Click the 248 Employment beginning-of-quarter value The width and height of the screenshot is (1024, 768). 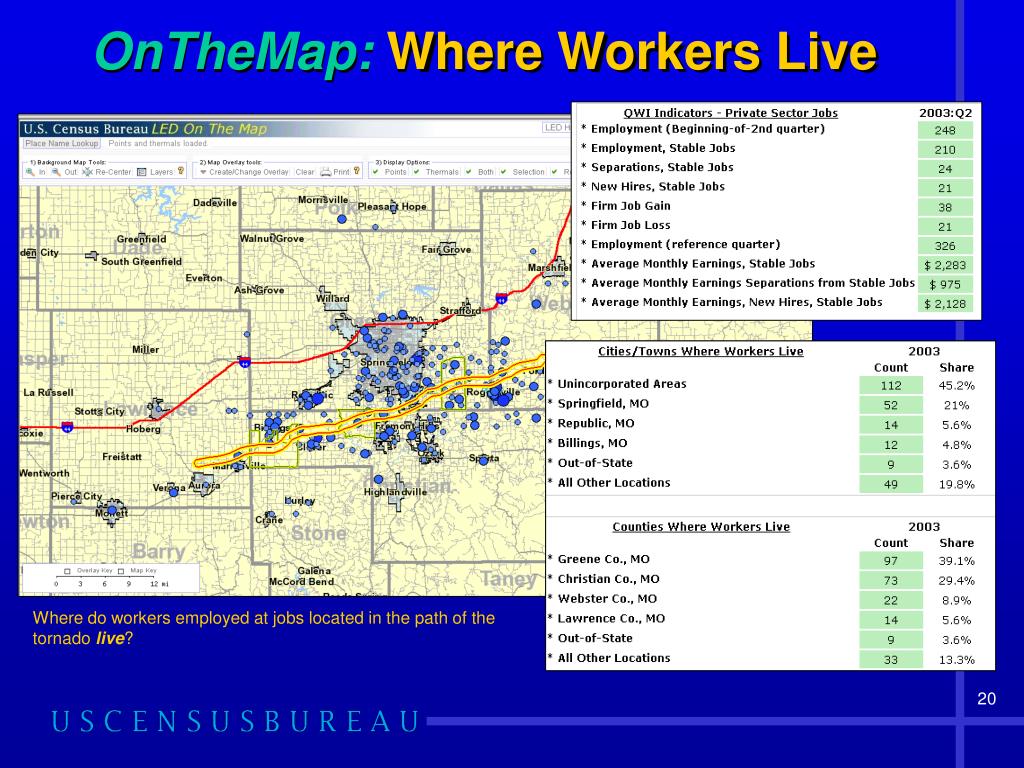pyautogui.click(x=944, y=131)
